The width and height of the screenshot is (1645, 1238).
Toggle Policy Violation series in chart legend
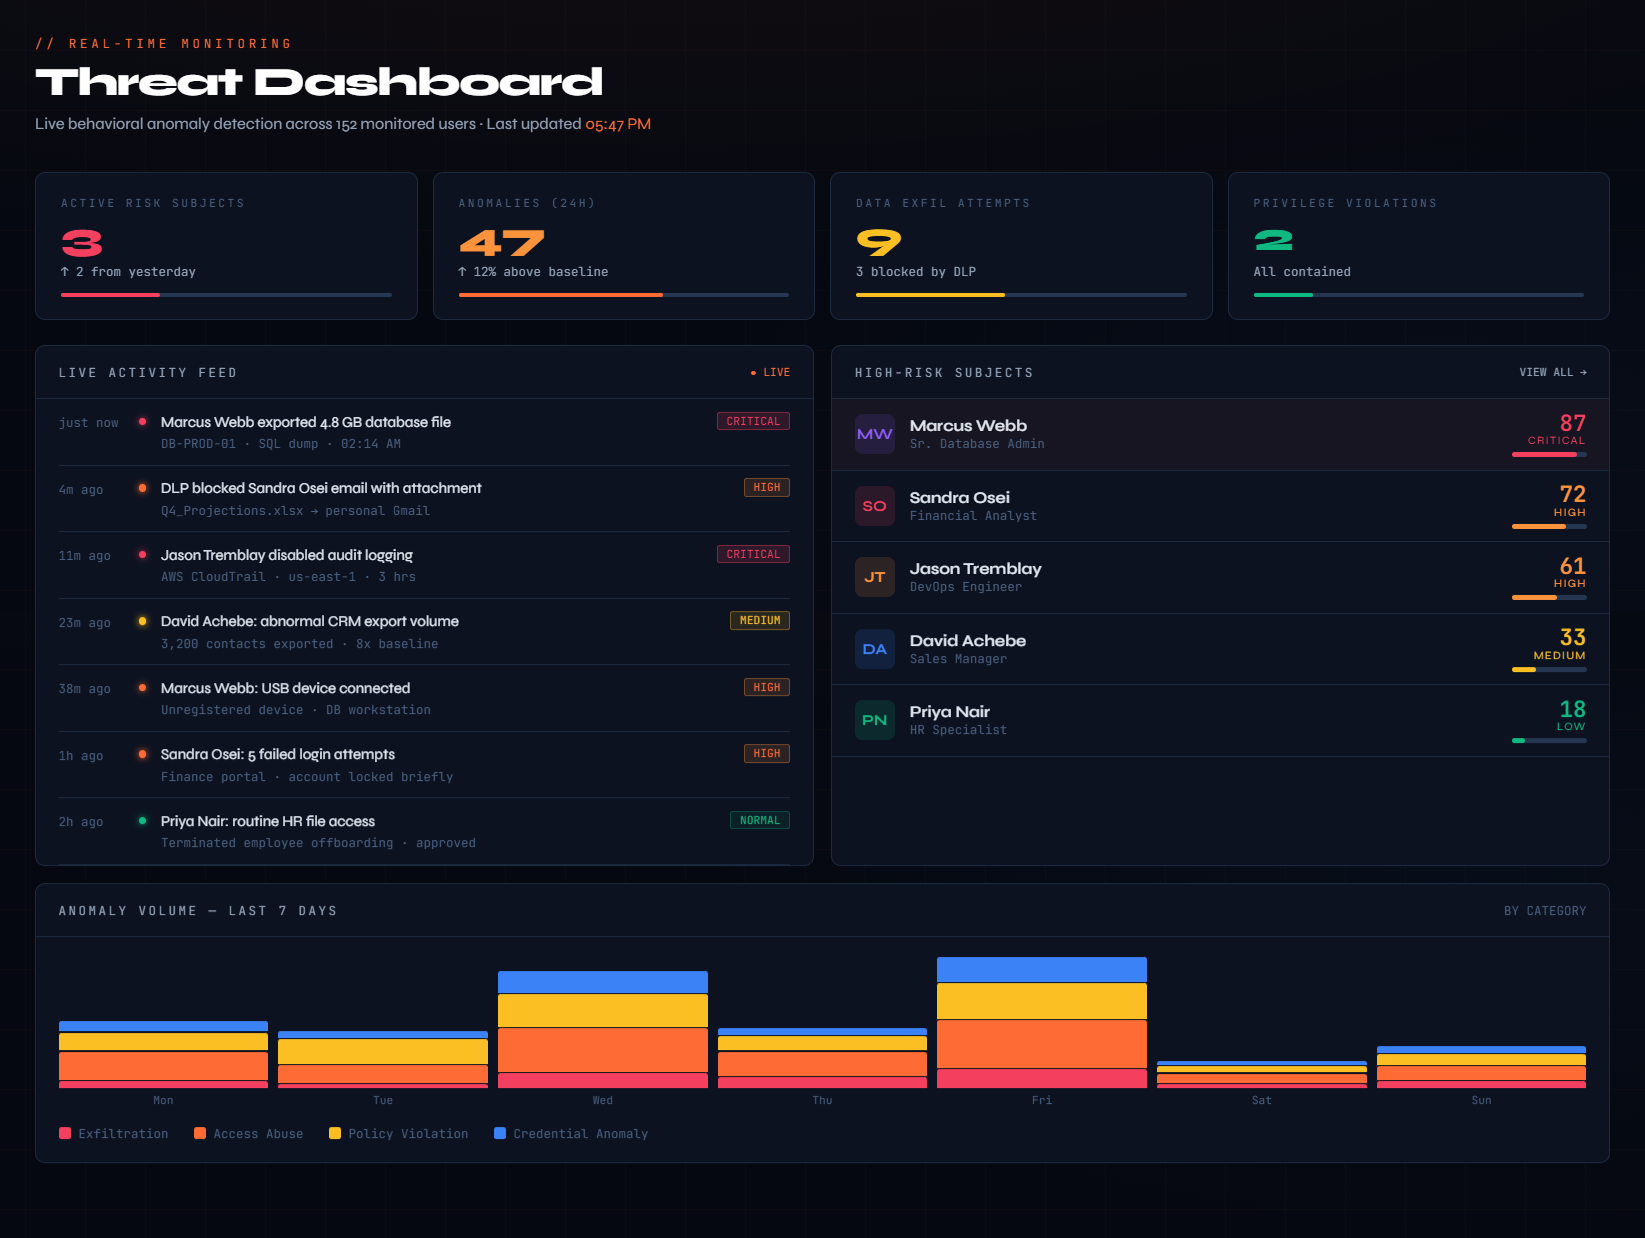[398, 1133]
